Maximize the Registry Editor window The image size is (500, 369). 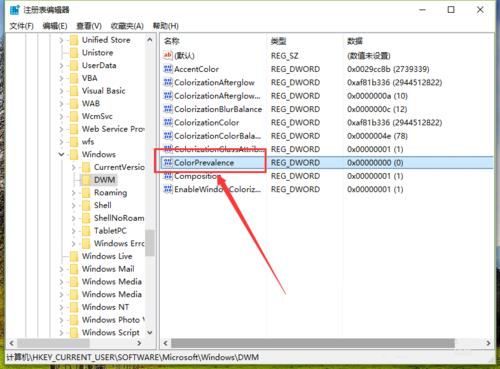(x=451, y=10)
